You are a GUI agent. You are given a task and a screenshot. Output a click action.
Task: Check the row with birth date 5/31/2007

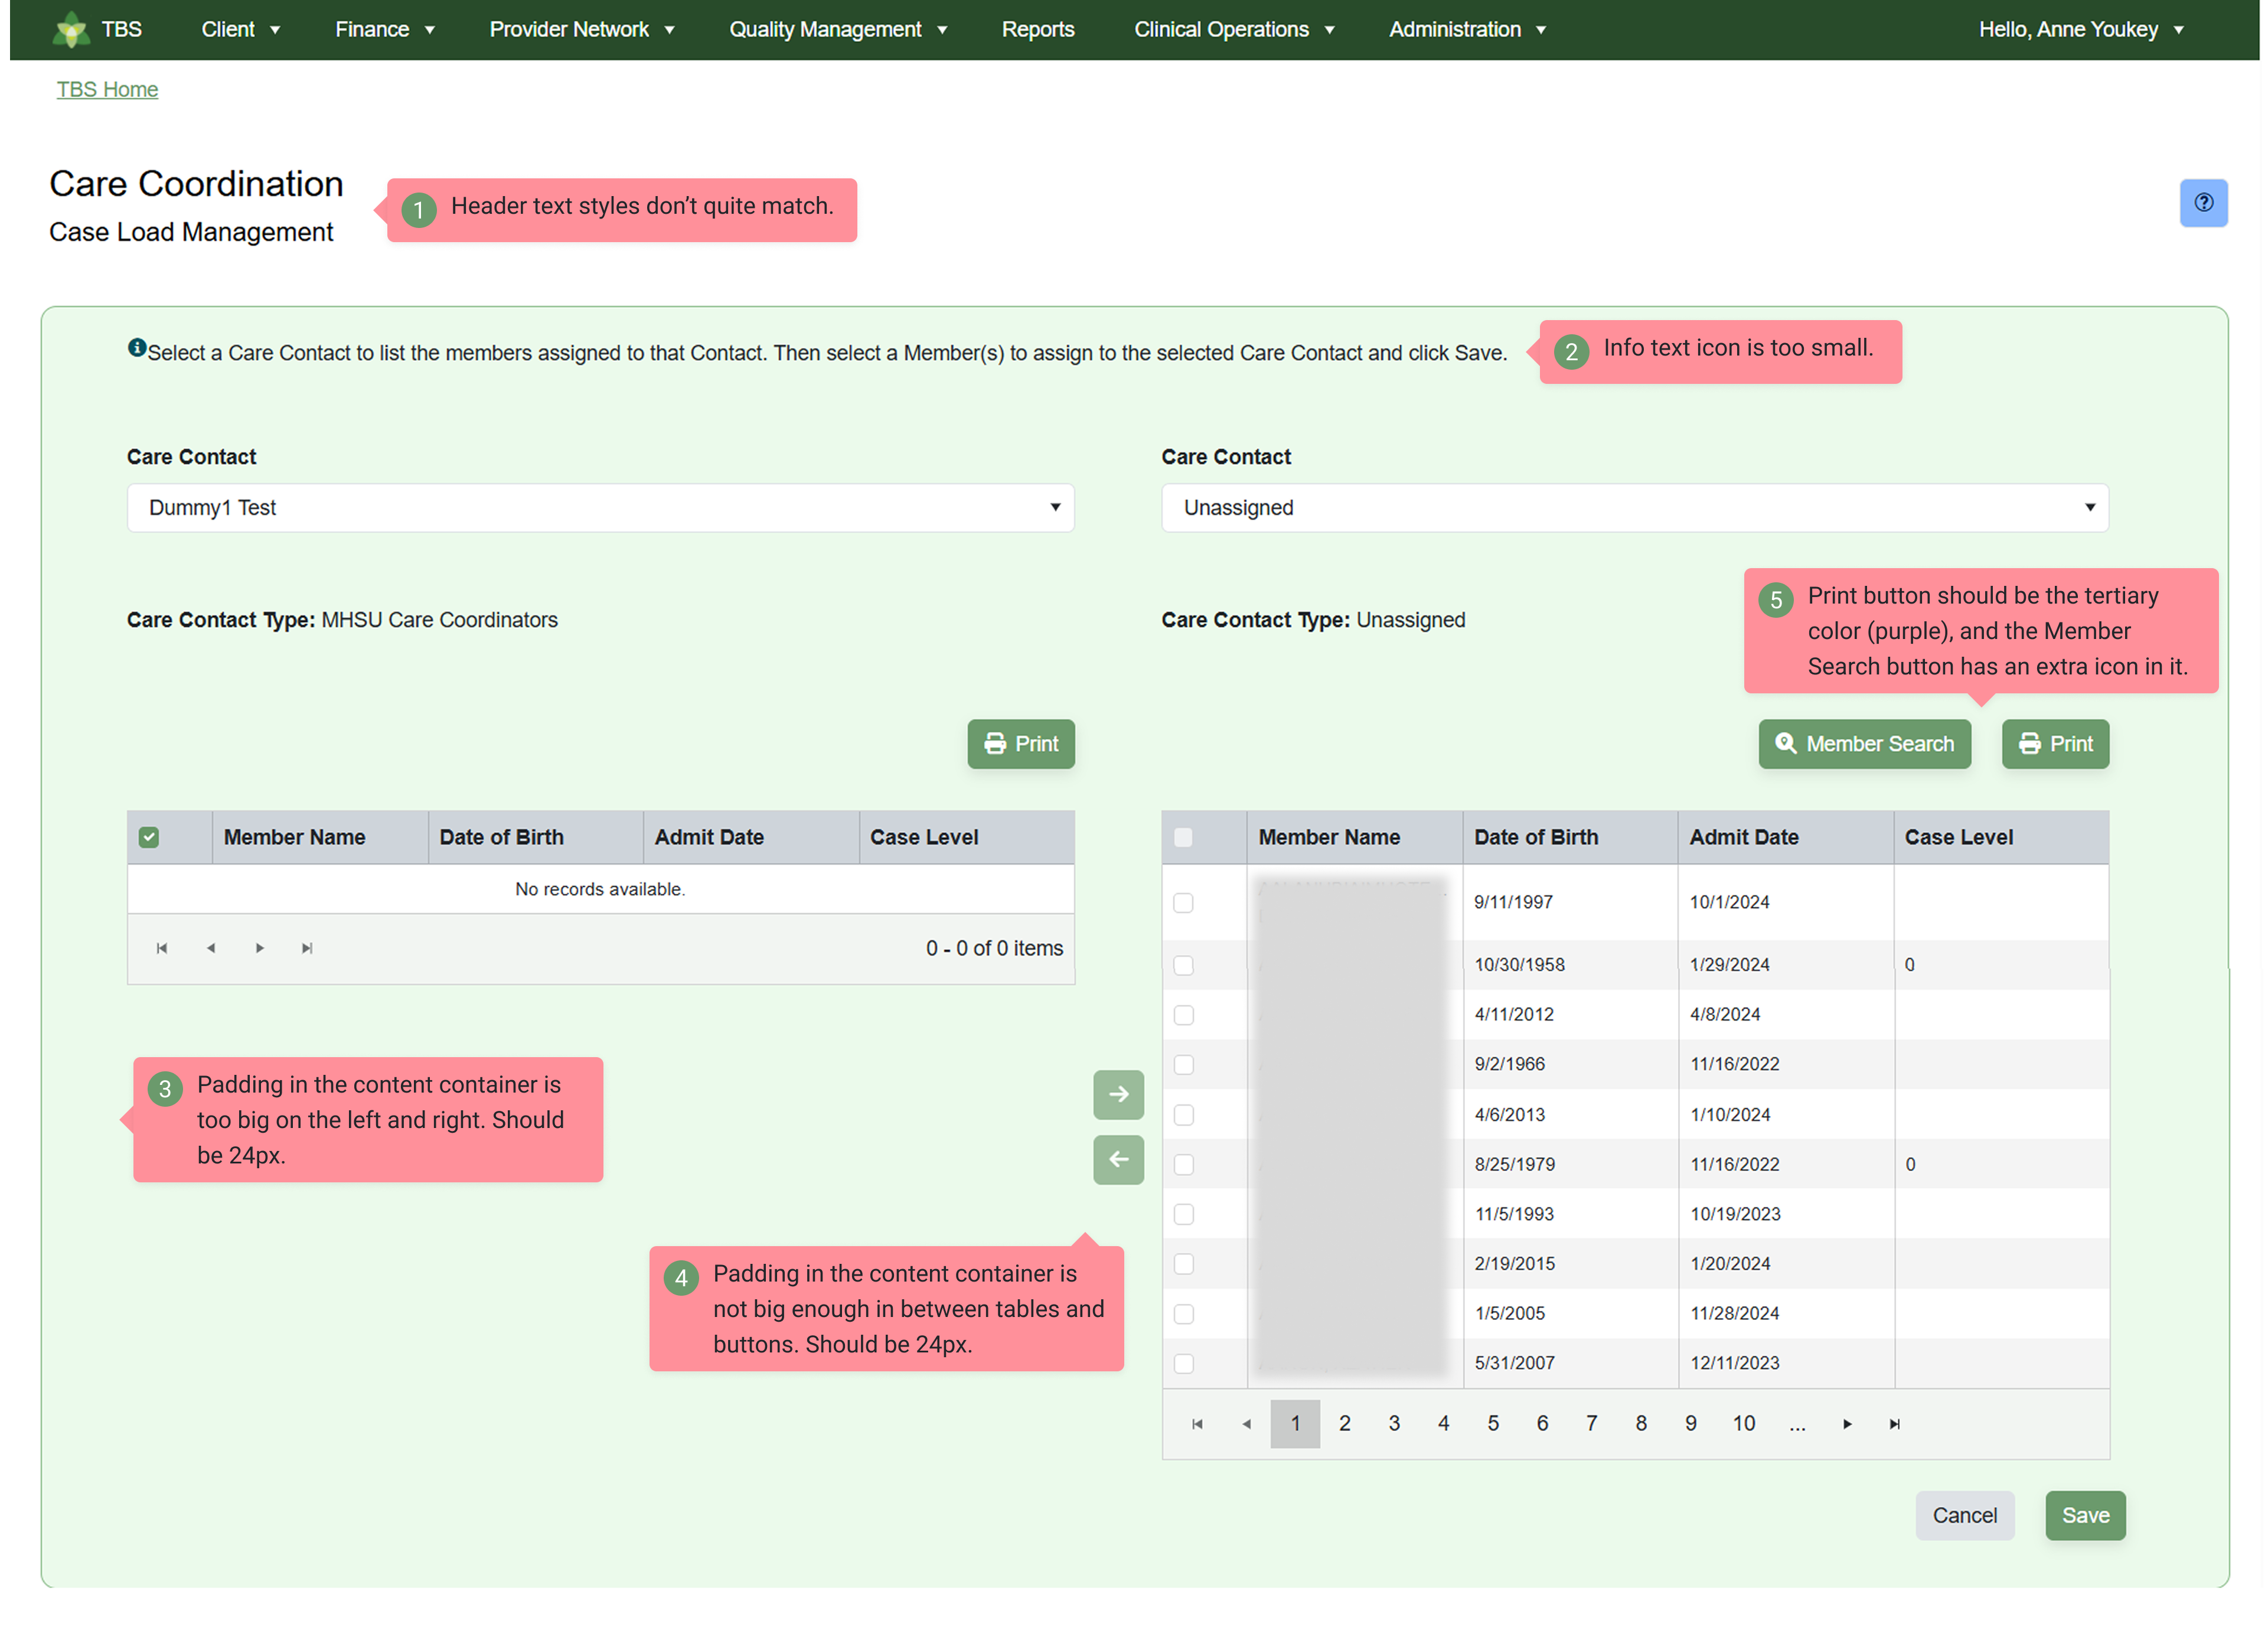(1183, 1364)
